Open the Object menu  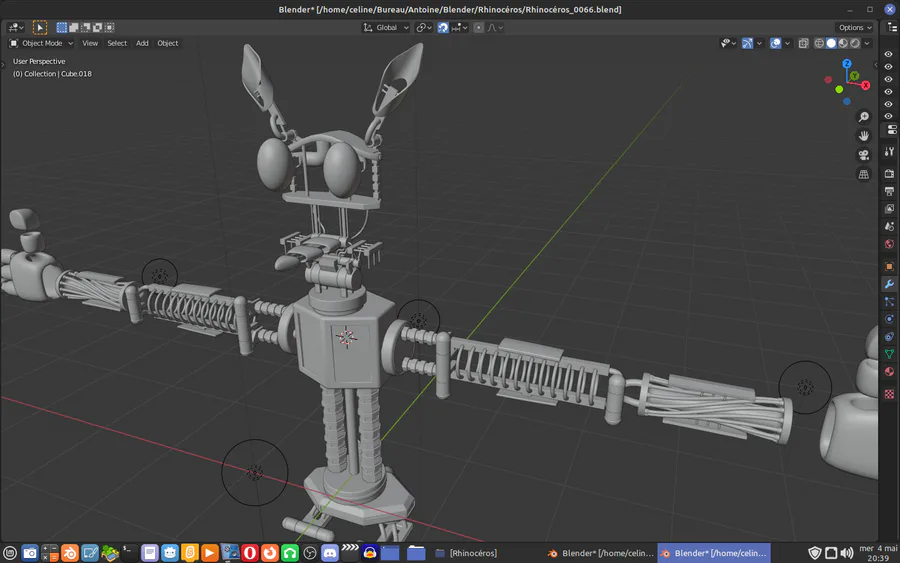pos(168,43)
